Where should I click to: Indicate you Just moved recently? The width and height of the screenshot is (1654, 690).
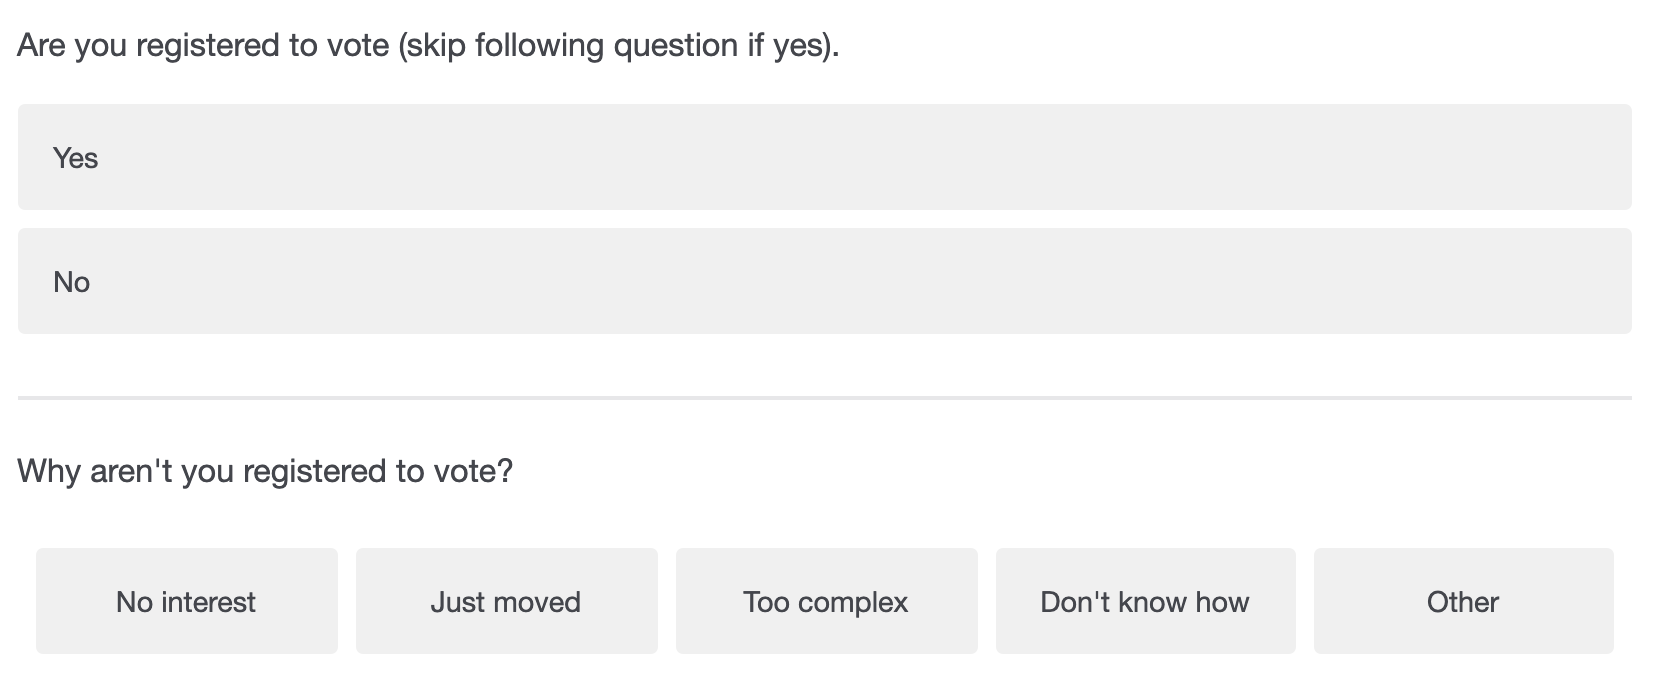506,601
